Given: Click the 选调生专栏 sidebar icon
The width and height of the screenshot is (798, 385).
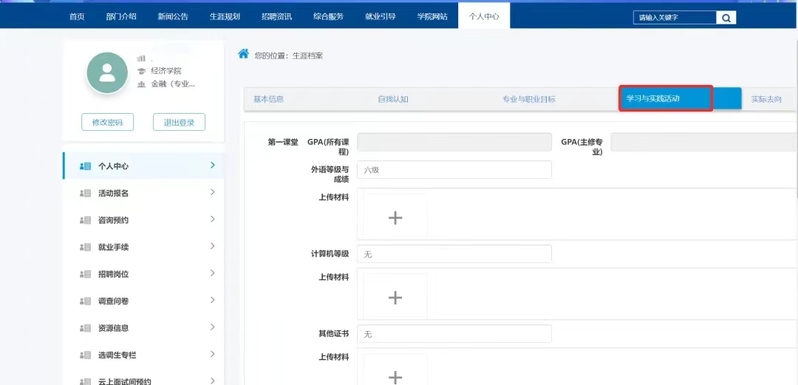Looking at the screenshot, I should click(x=86, y=355).
